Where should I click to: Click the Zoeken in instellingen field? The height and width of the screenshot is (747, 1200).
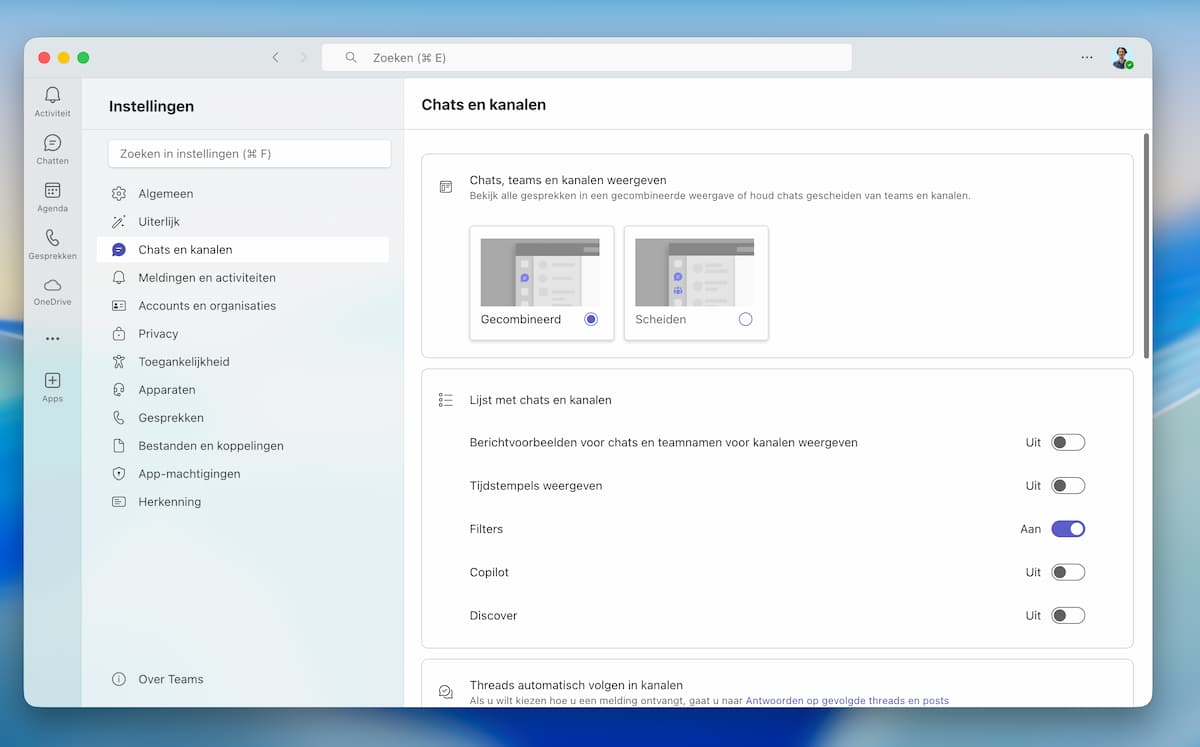coord(249,154)
